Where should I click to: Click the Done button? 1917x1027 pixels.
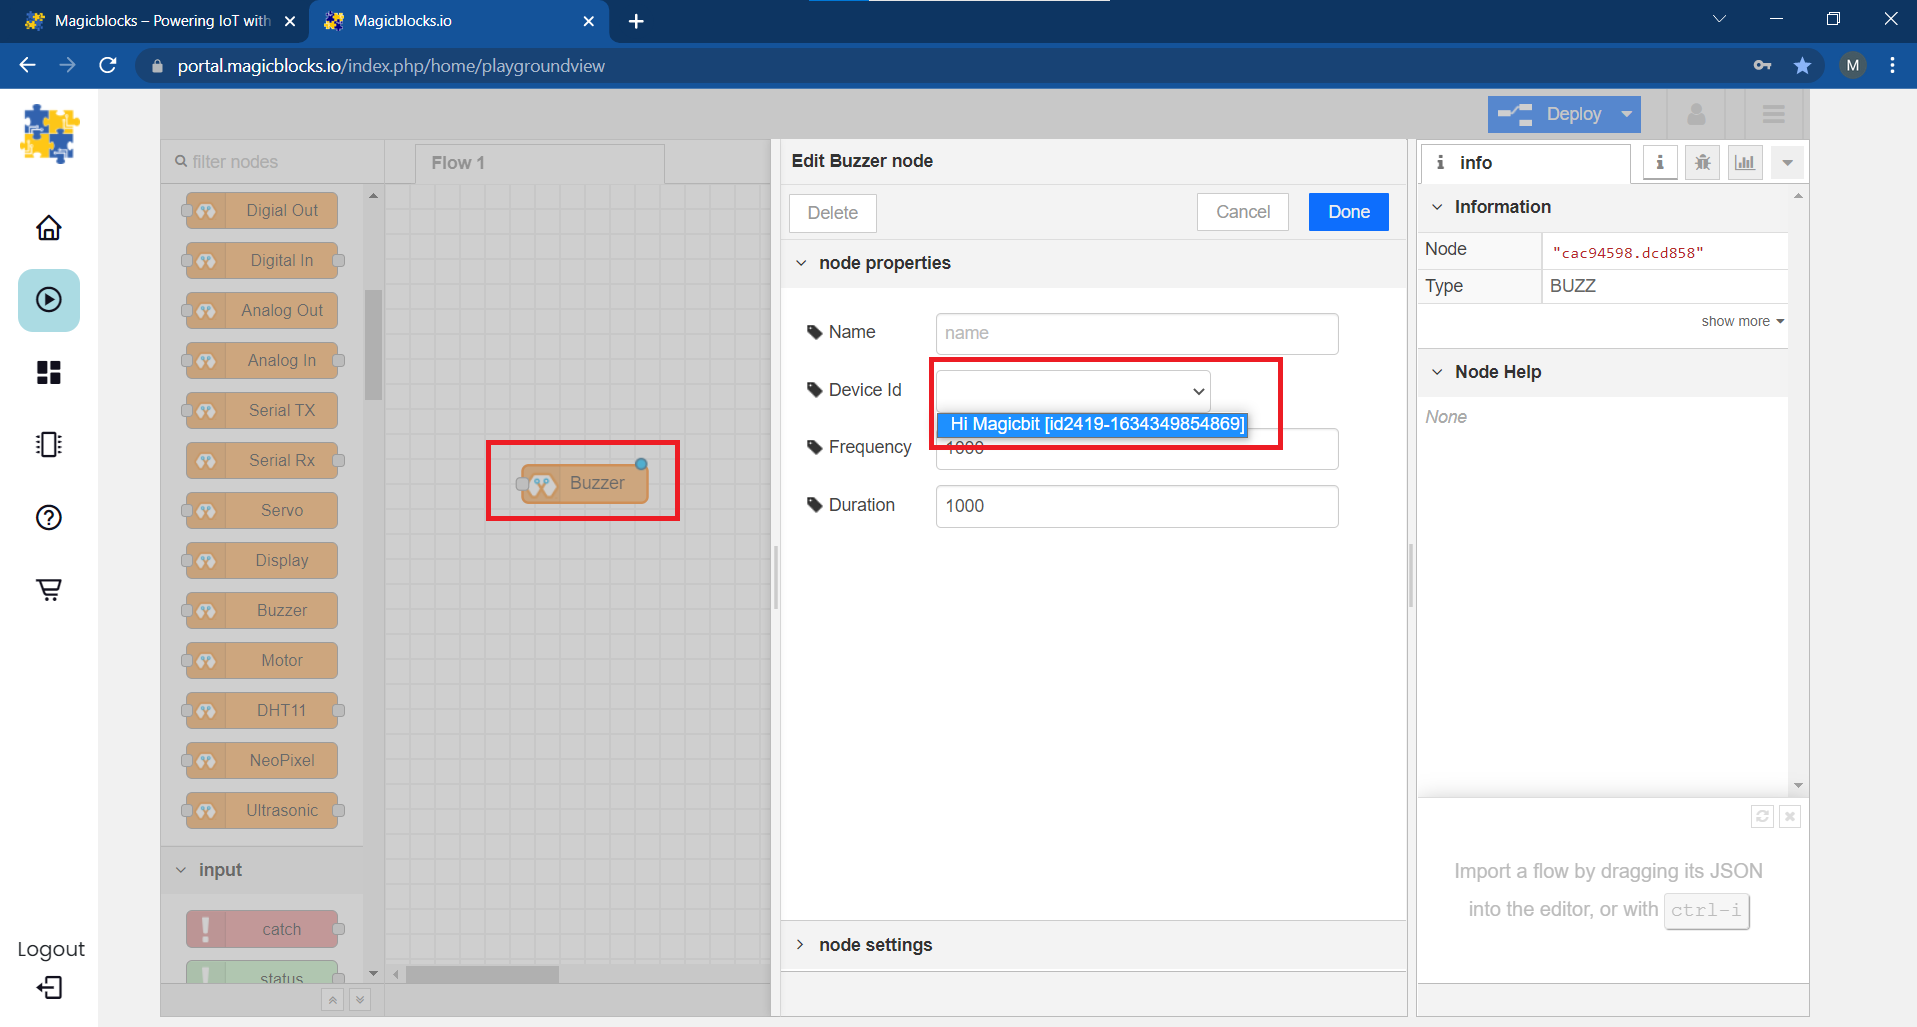pyautogui.click(x=1348, y=212)
